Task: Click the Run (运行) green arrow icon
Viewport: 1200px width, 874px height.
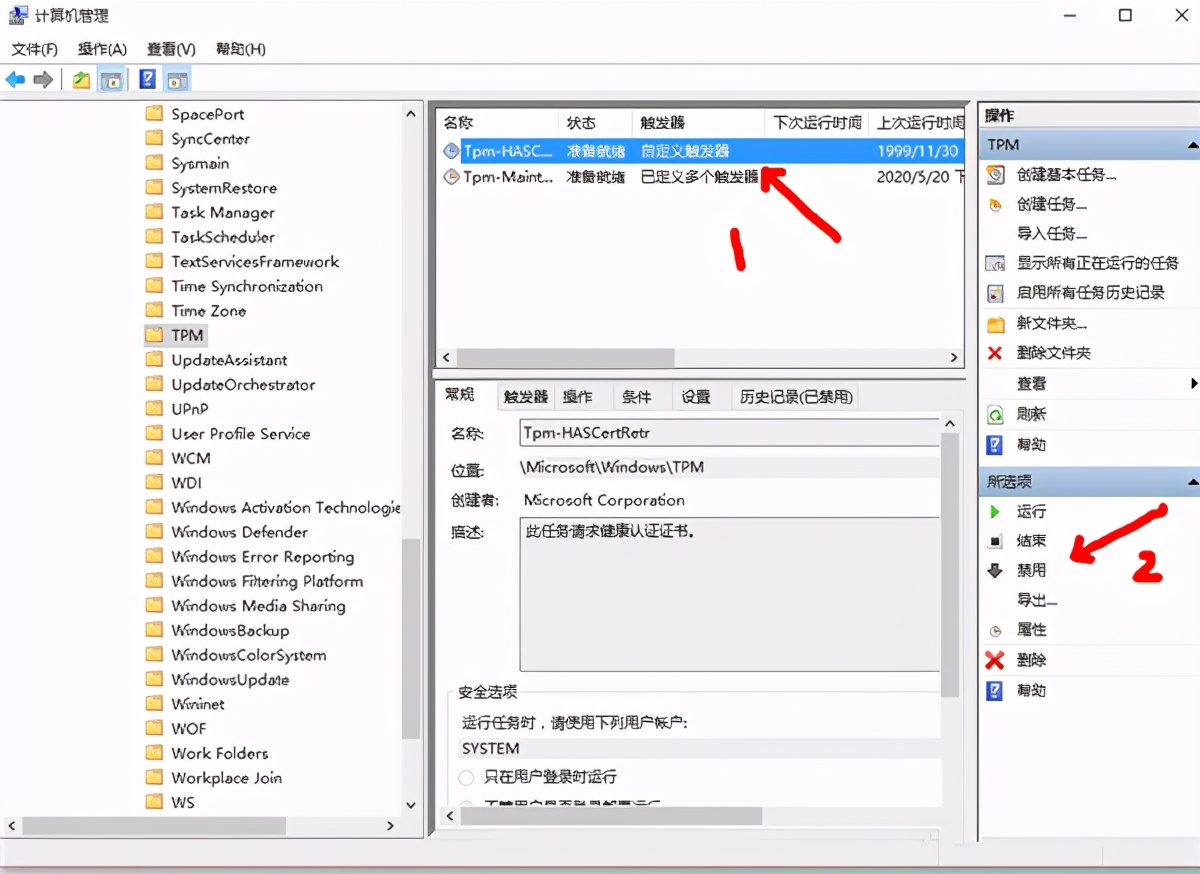Action: 996,510
